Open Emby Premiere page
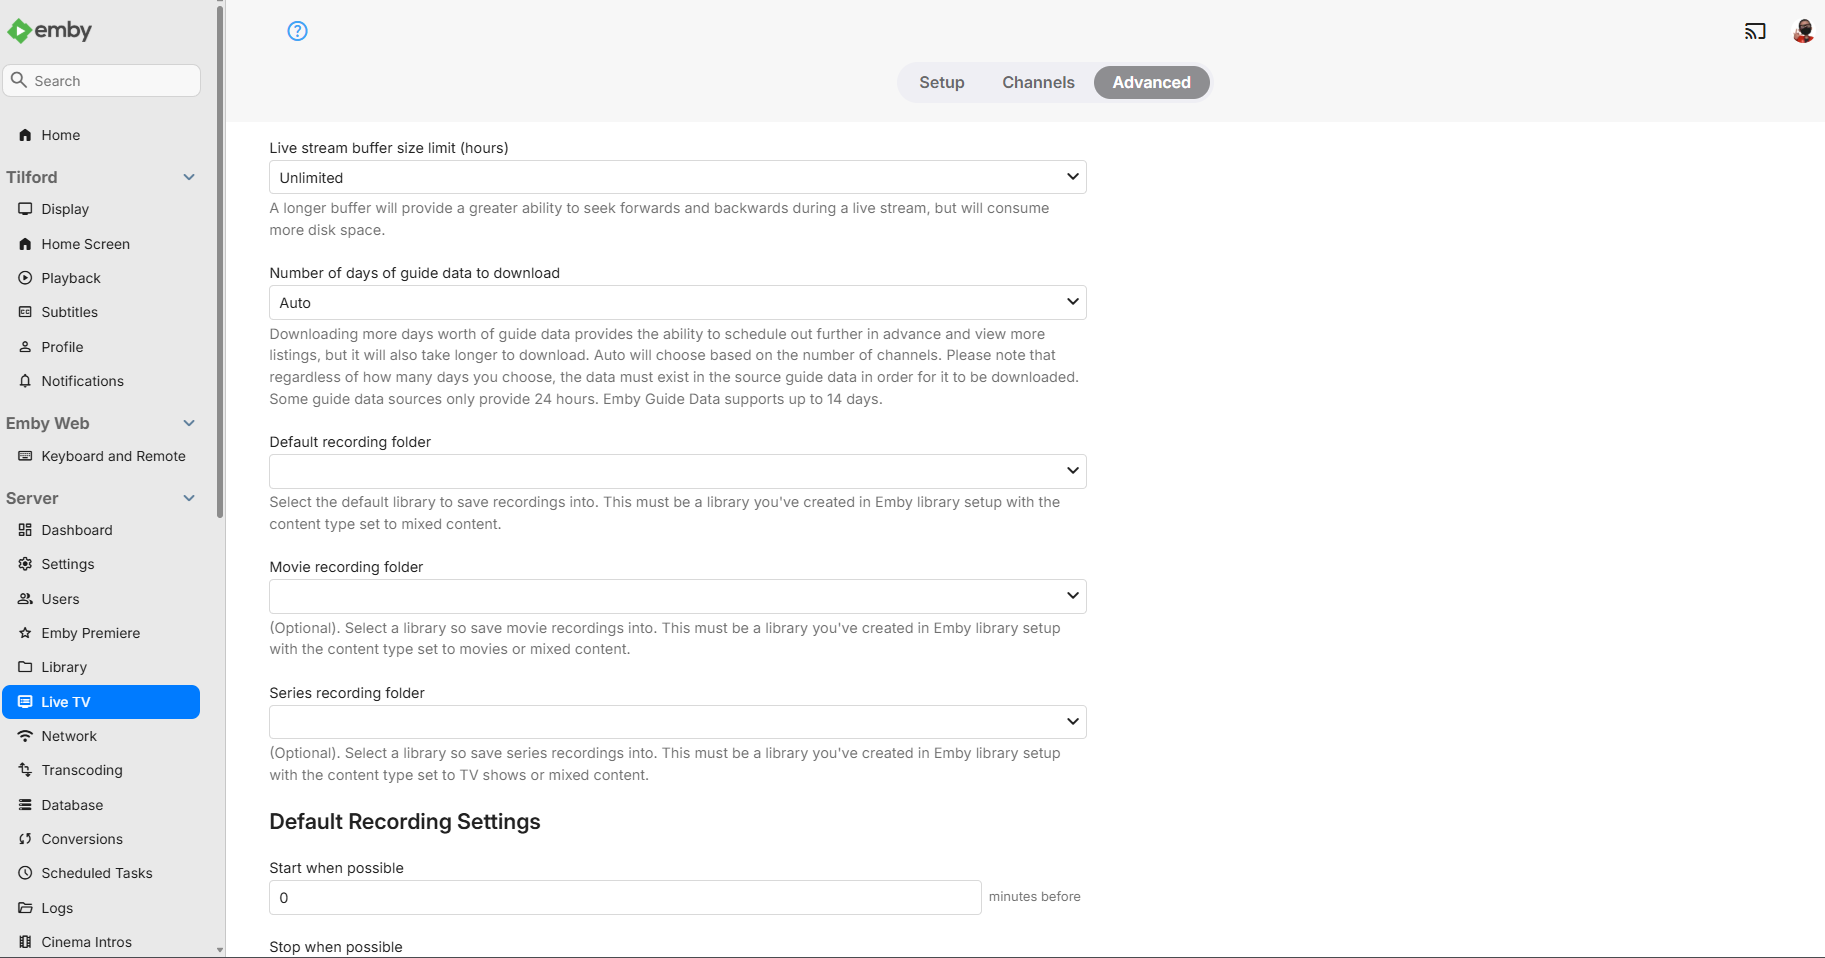1825x958 pixels. coord(91,633)
